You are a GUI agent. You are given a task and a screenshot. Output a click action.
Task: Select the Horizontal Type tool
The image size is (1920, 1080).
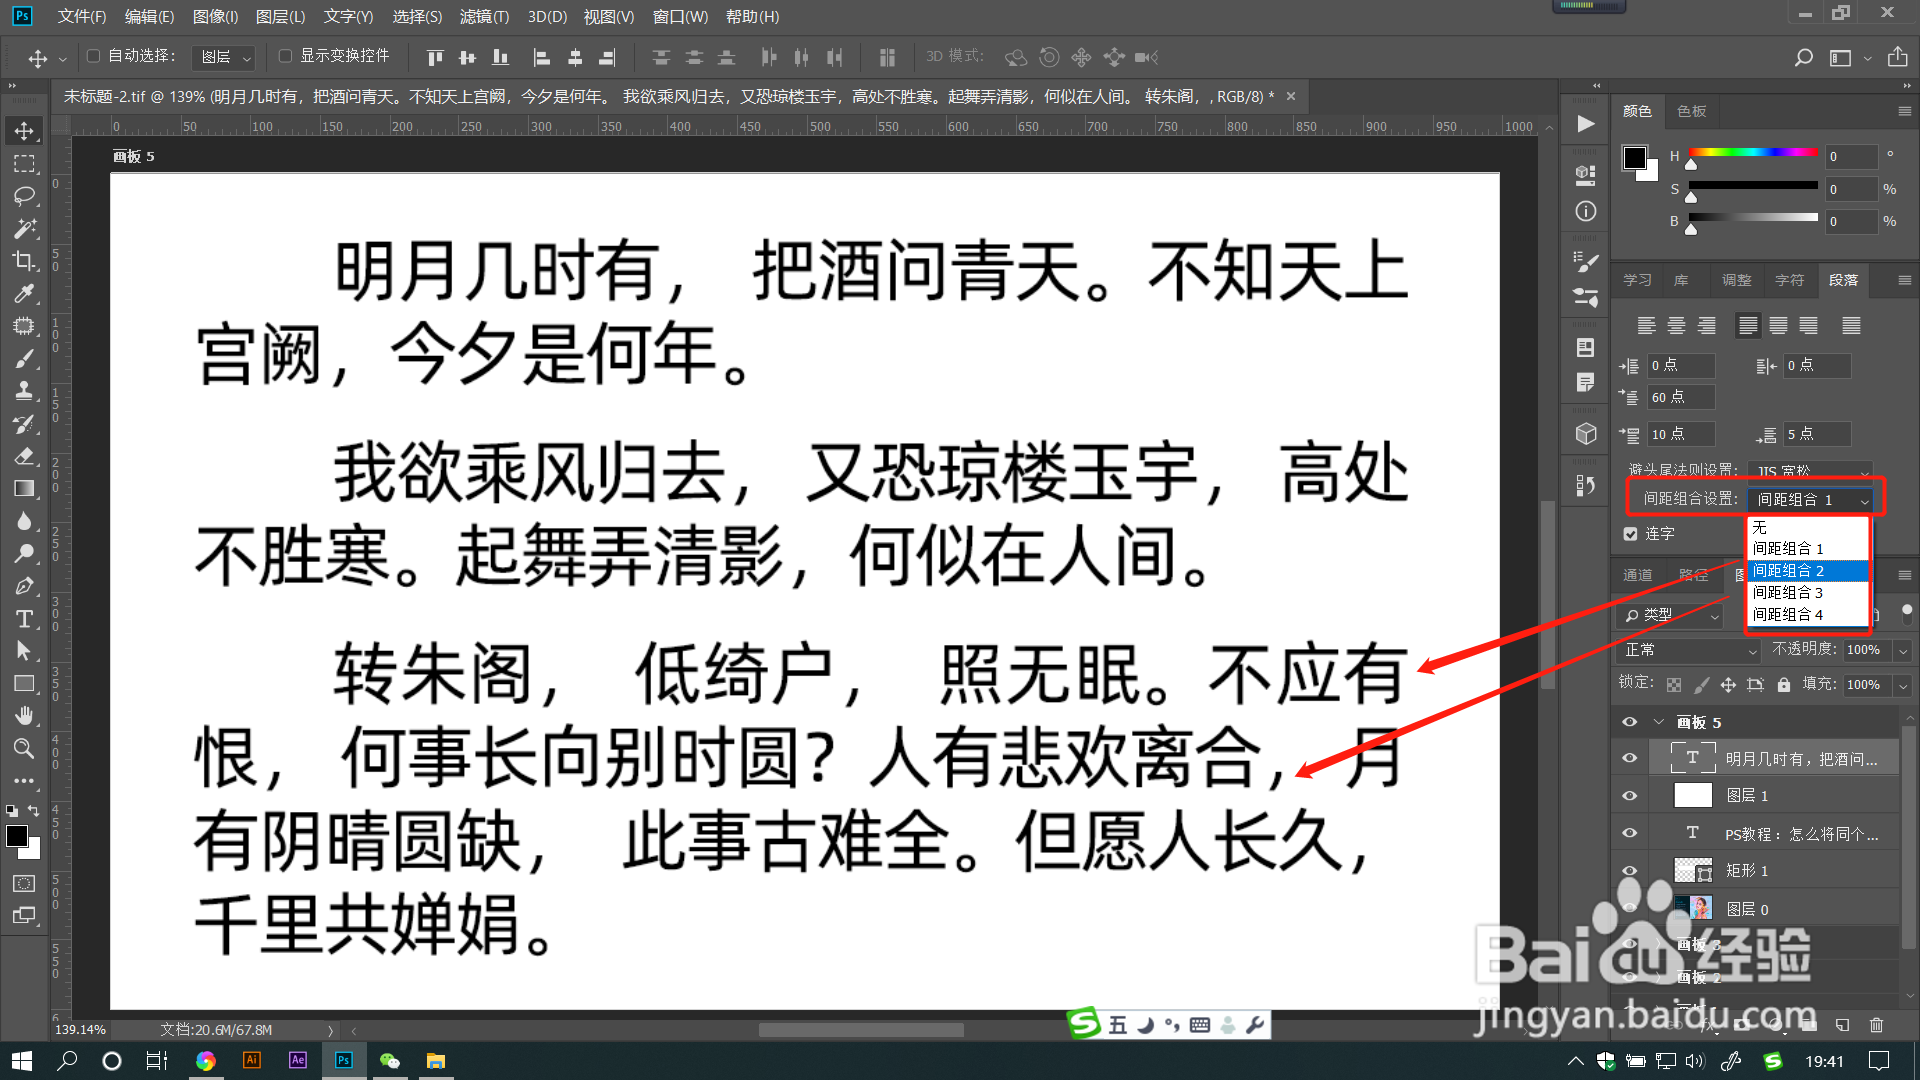click(24, 619)
